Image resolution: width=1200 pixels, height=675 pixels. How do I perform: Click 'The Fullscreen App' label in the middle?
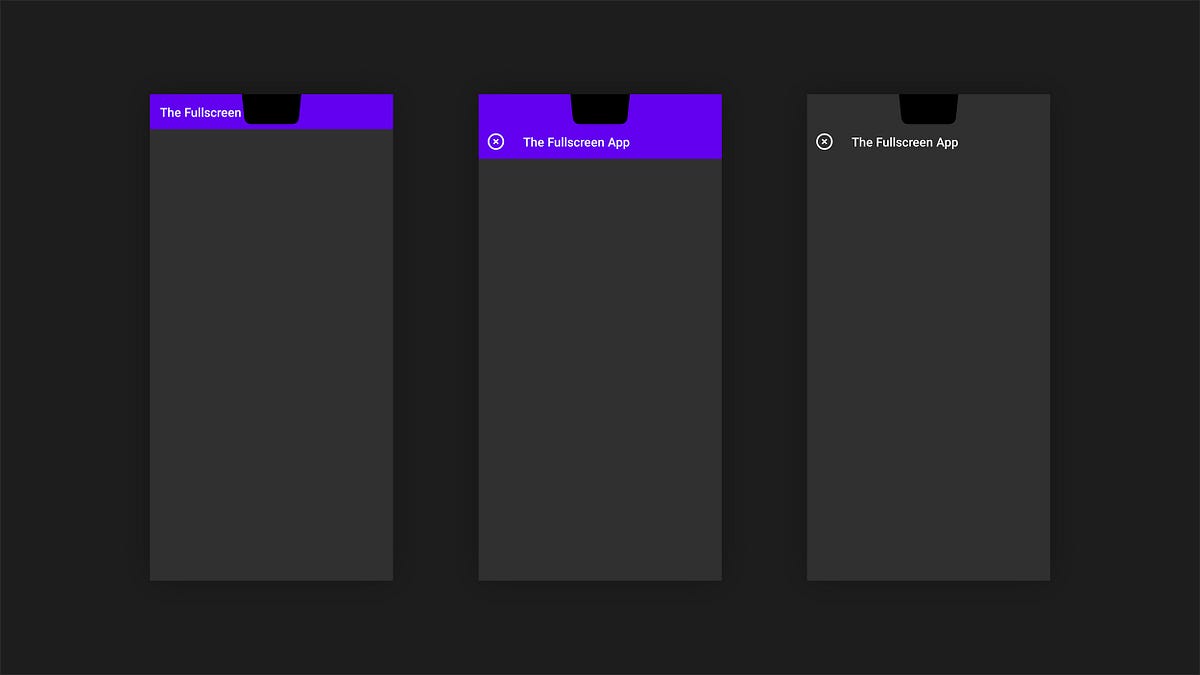576,142
